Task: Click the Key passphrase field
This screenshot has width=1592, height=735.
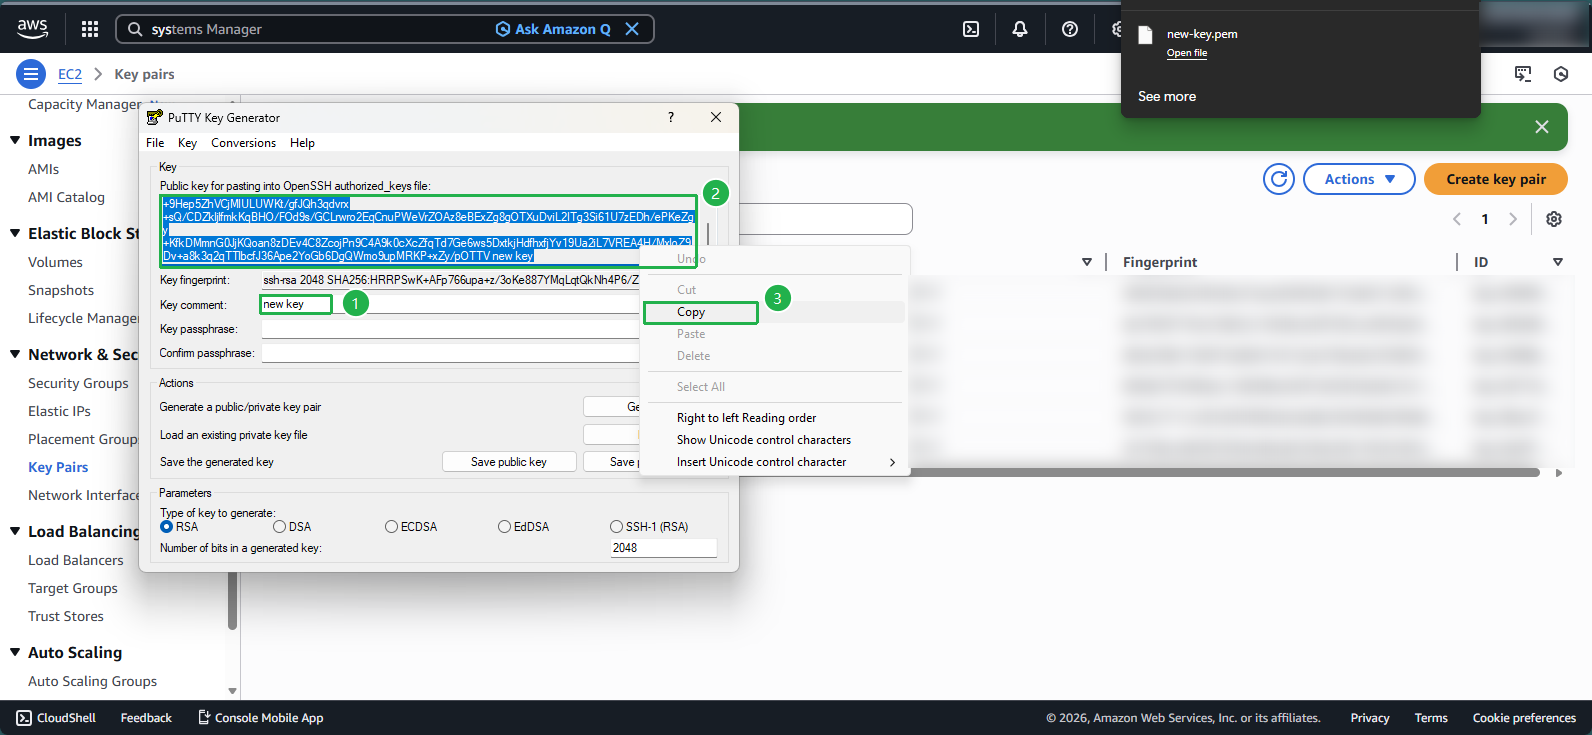Action: (x=450, y=329)
